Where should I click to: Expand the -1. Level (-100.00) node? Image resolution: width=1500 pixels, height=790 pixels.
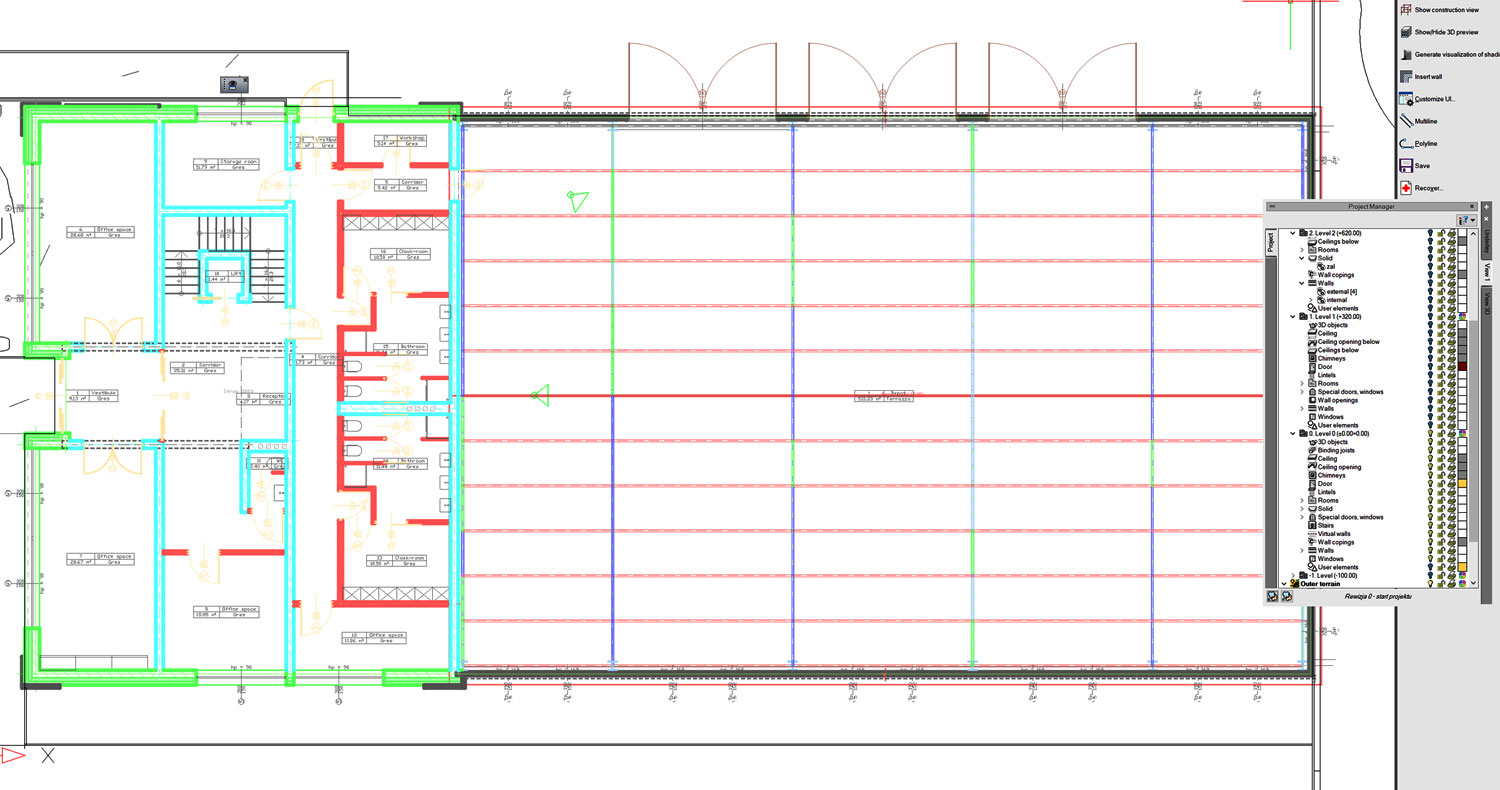[1293, 575]
